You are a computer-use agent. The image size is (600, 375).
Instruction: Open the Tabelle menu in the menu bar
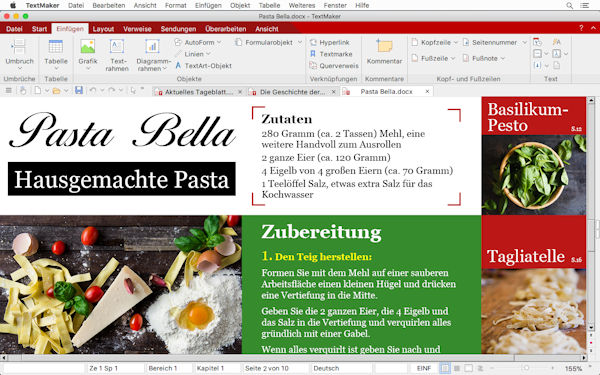coord(269,5)
